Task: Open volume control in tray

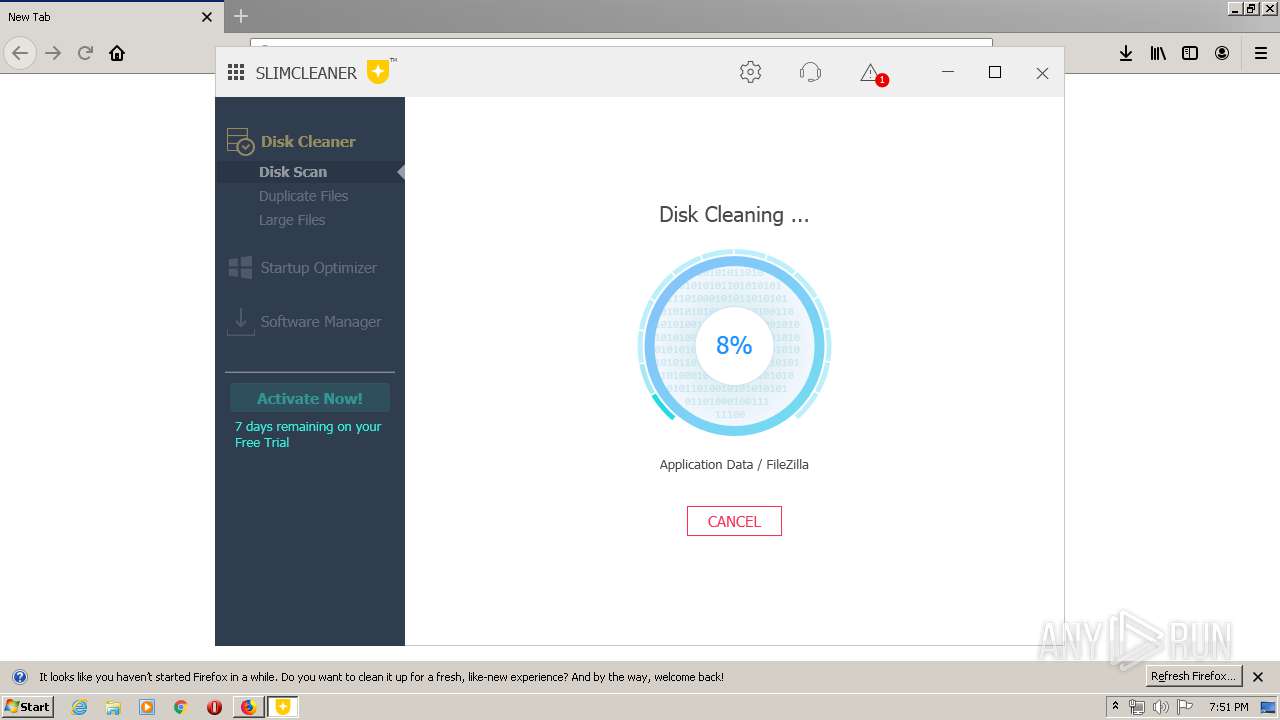Action: (x=1160, y=707)
